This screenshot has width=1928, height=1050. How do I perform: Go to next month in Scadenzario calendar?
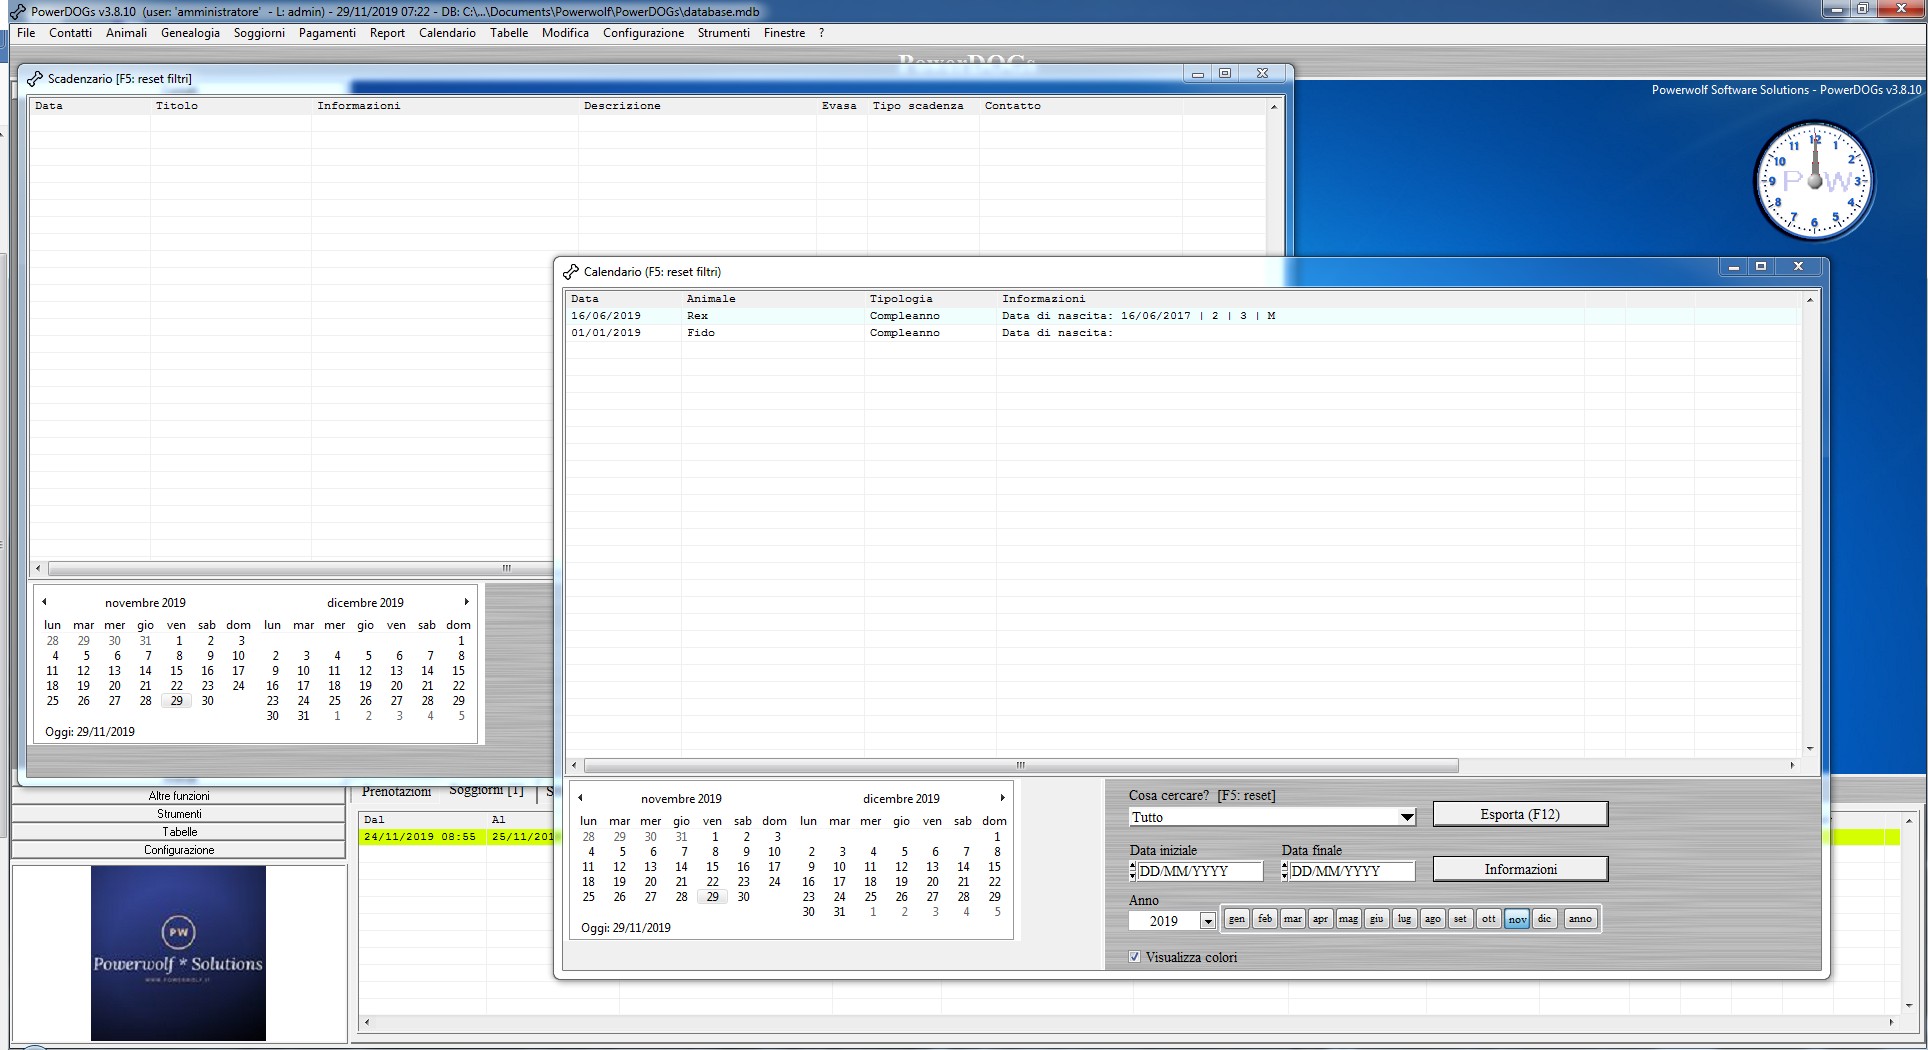[x=466, y=602]
